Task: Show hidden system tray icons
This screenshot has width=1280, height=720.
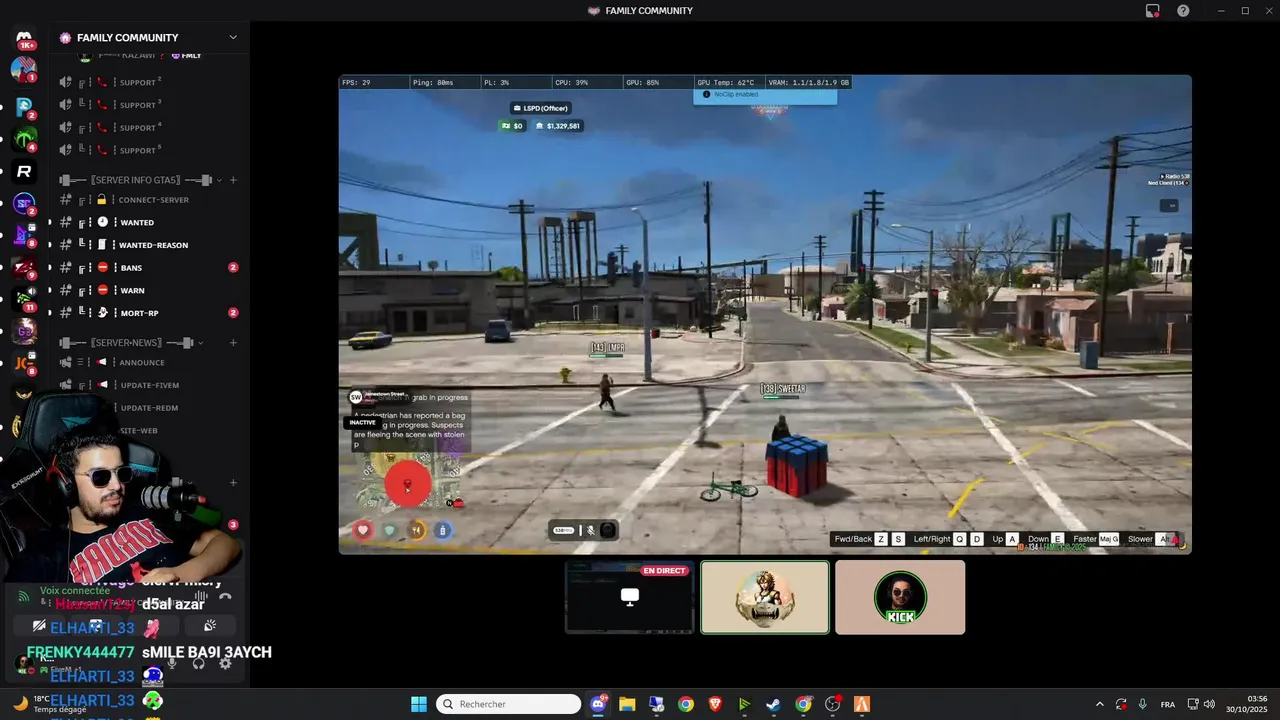Action: (x=1100, y=704)
